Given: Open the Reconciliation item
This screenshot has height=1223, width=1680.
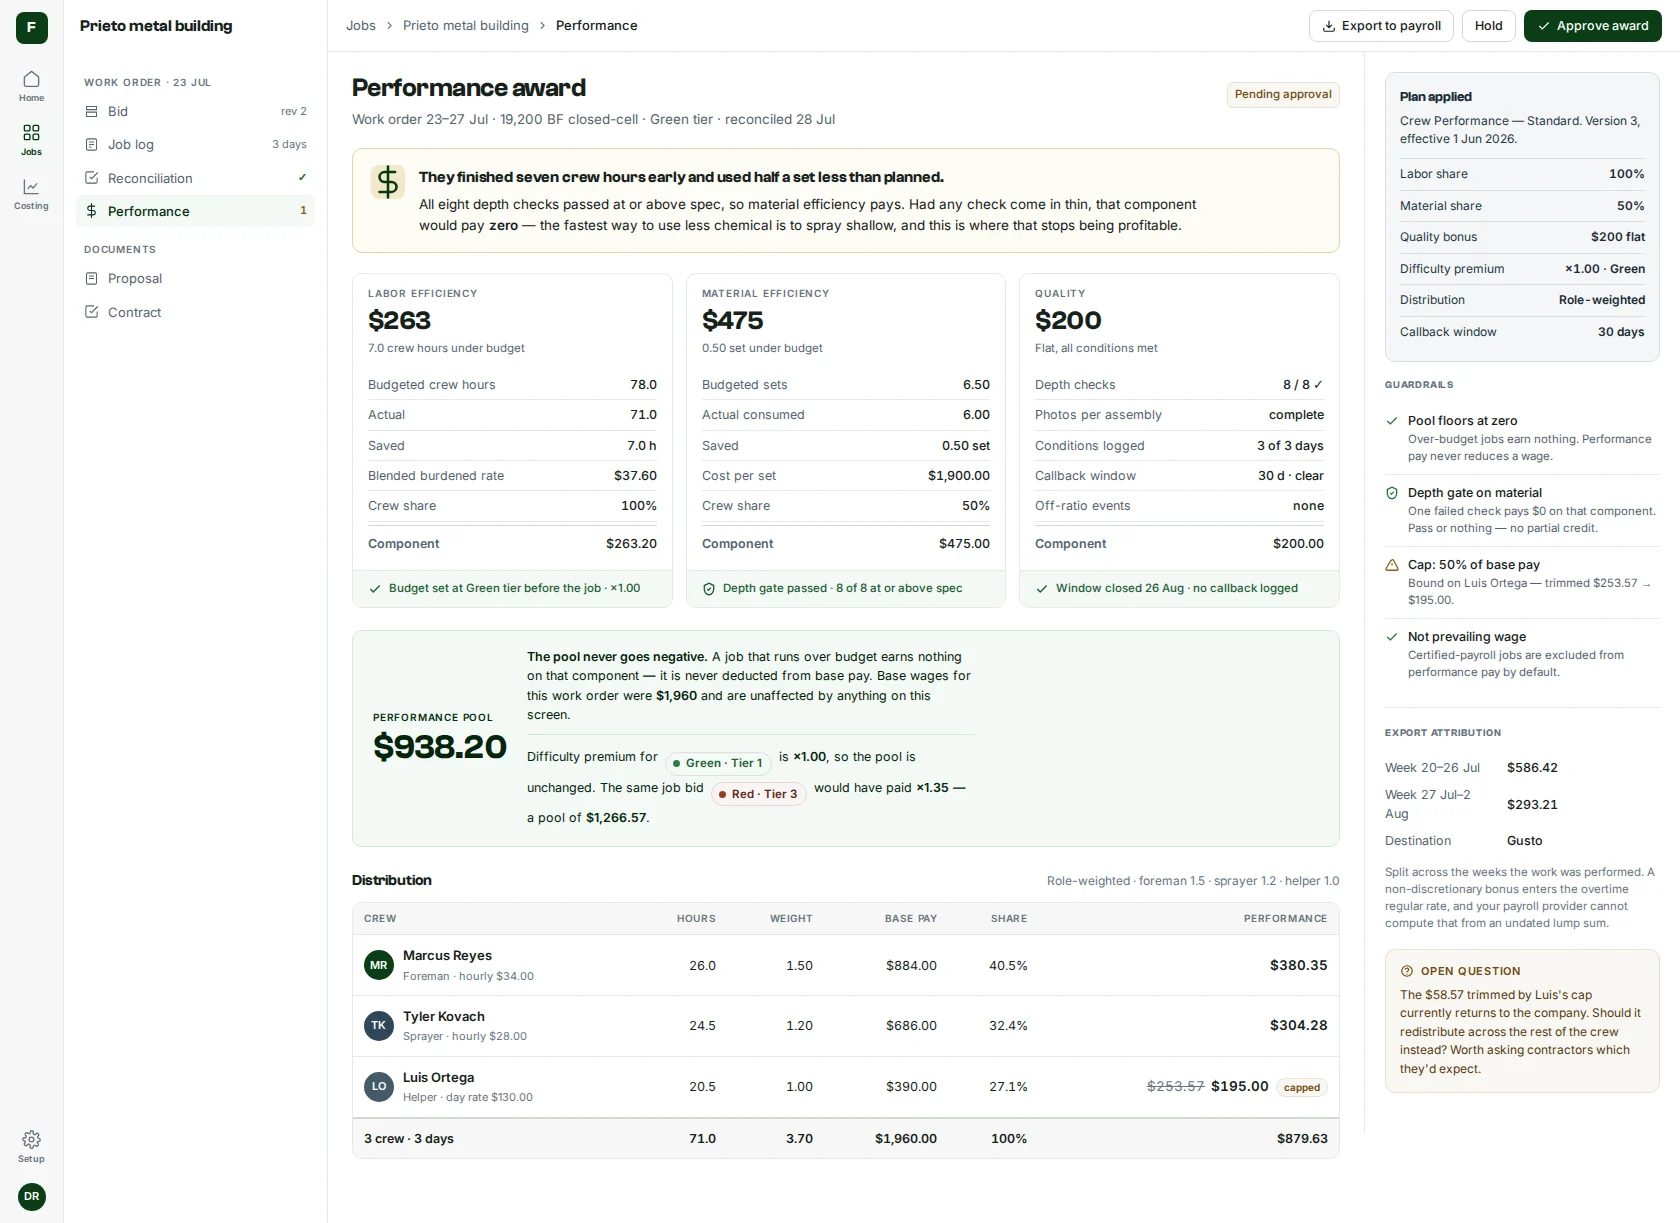Looking at the screenshot, I should click(x=196, y=178).
